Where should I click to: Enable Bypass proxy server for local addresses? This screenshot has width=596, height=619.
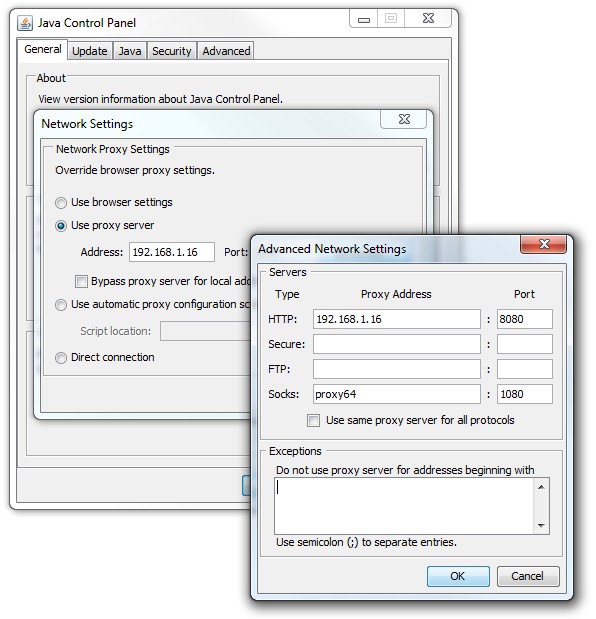coord(81,281)
